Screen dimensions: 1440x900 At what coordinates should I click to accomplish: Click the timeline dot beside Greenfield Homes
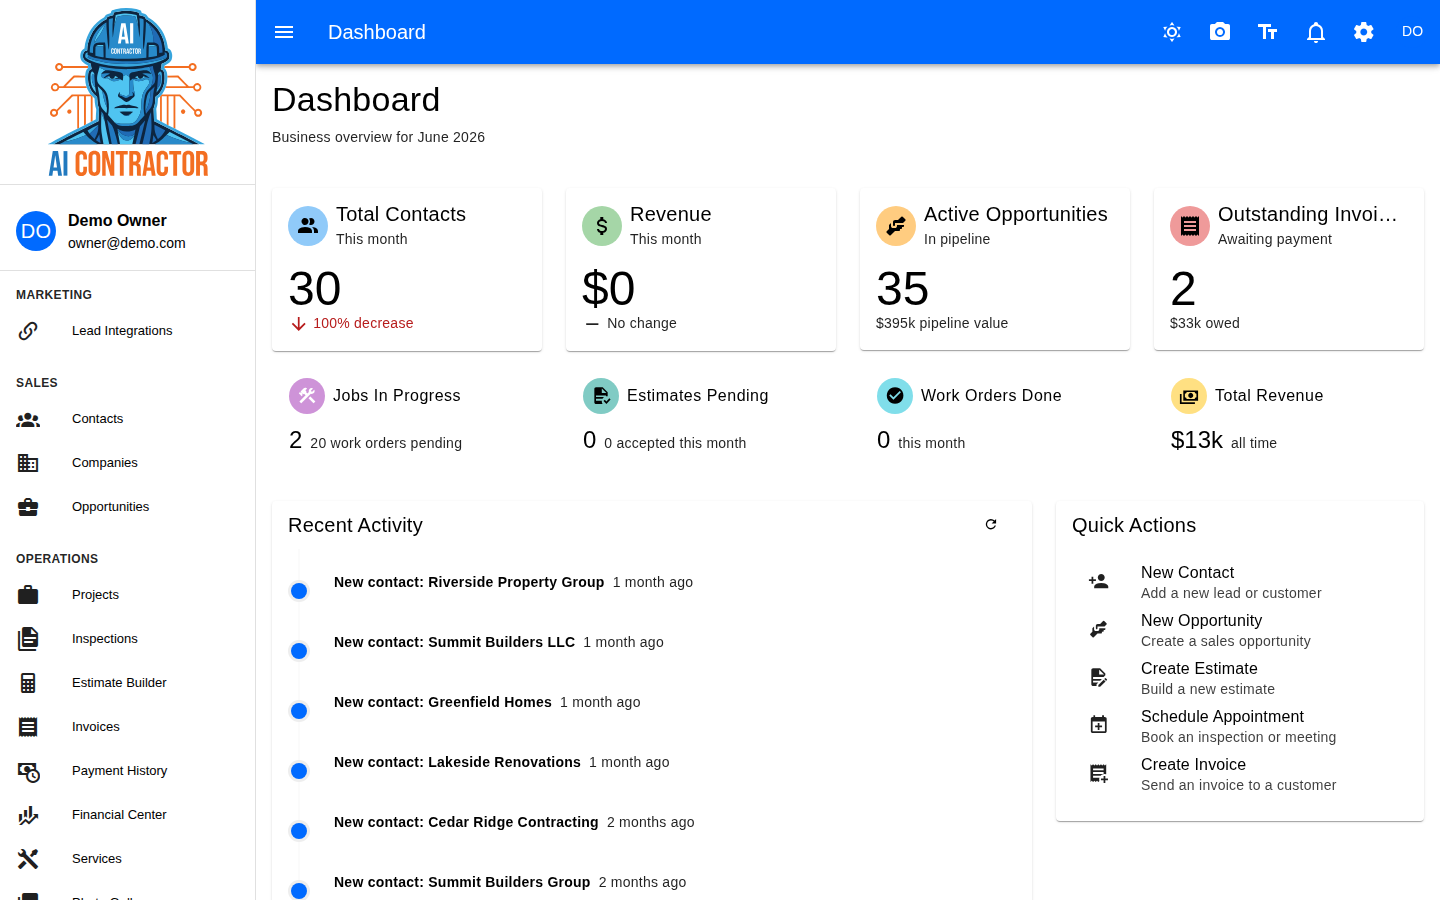(x=299, y=711)
